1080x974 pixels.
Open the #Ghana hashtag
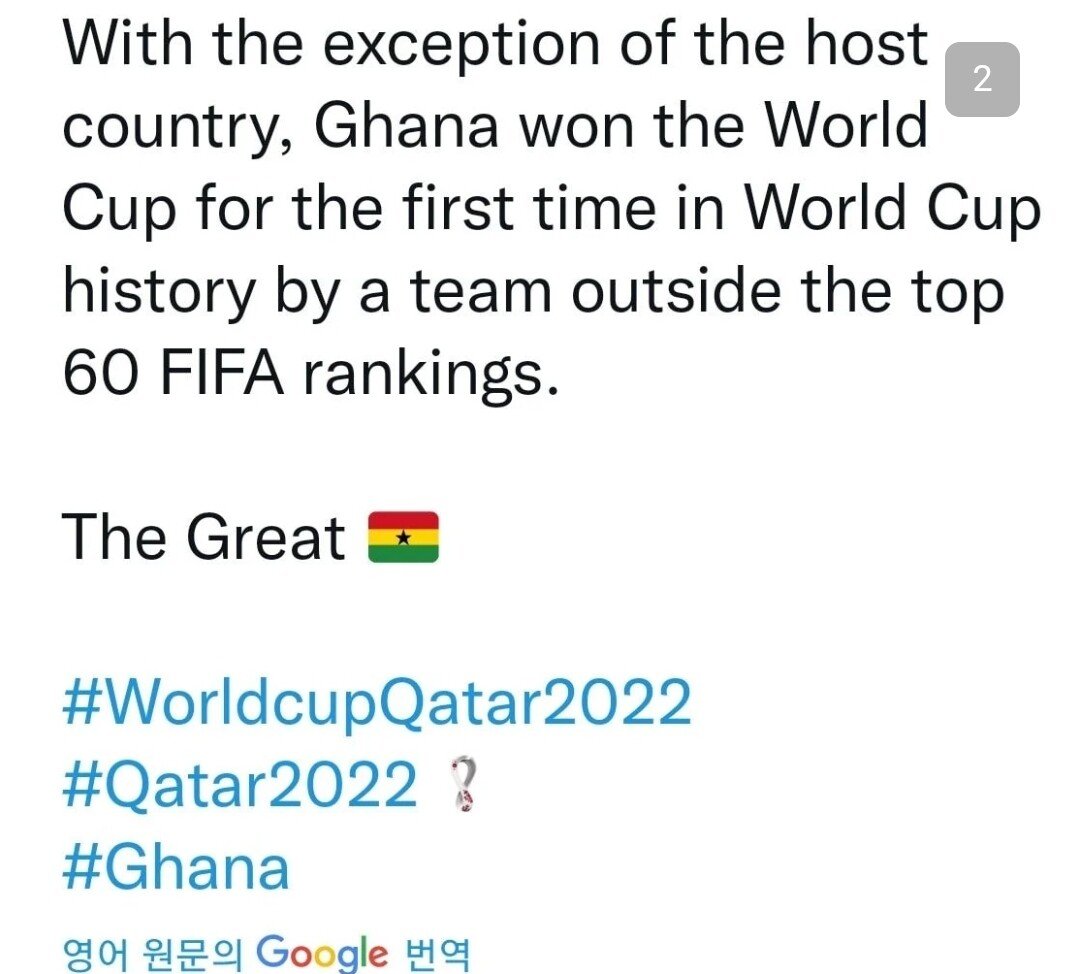click(176, 867)
